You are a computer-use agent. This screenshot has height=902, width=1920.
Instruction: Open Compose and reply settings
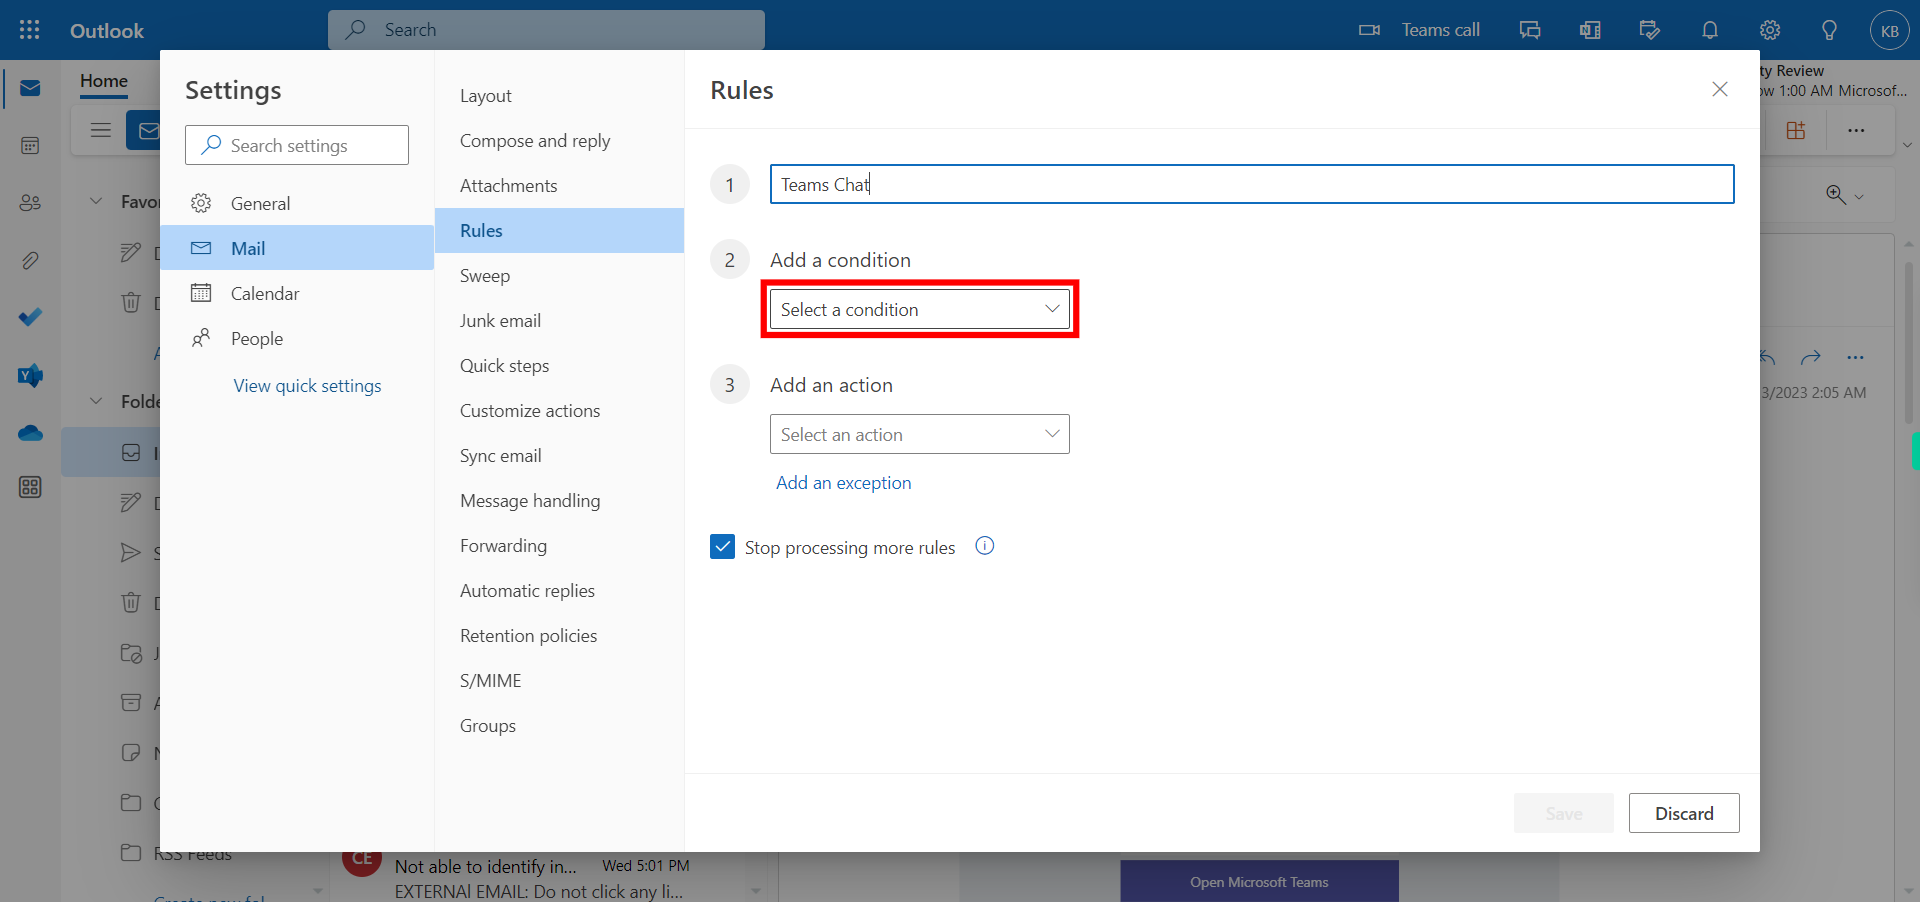click(559, 141)
